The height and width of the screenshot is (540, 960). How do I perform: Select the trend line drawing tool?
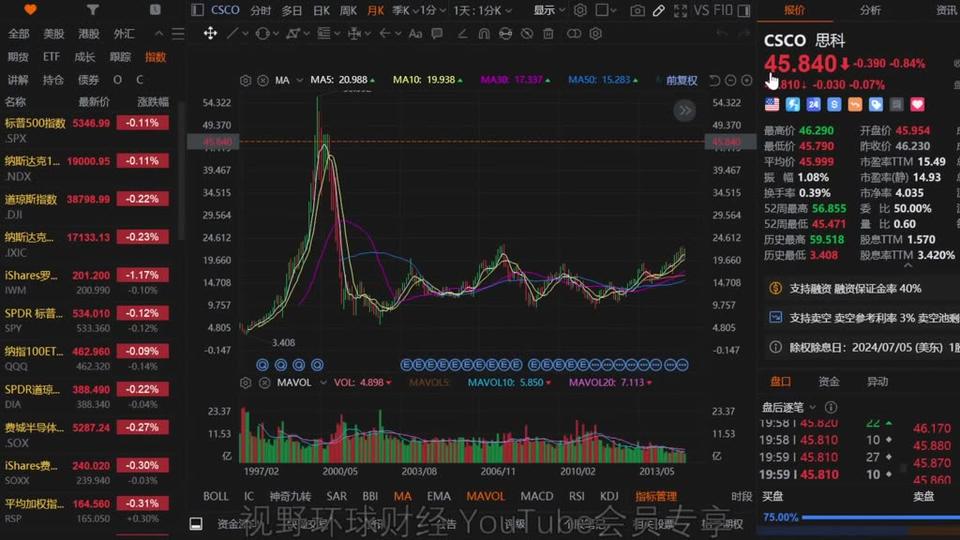click(x=232, y=34)
